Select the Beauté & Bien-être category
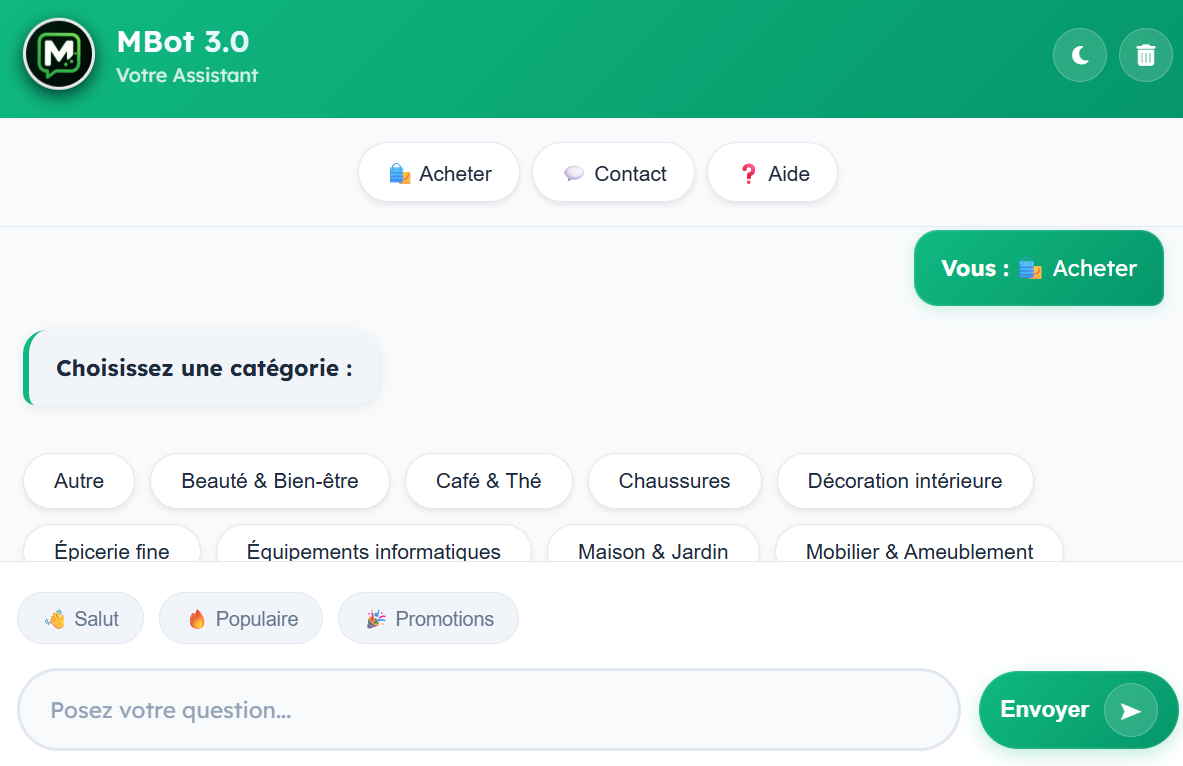The image size is (1183, 766). click(269, 481)
